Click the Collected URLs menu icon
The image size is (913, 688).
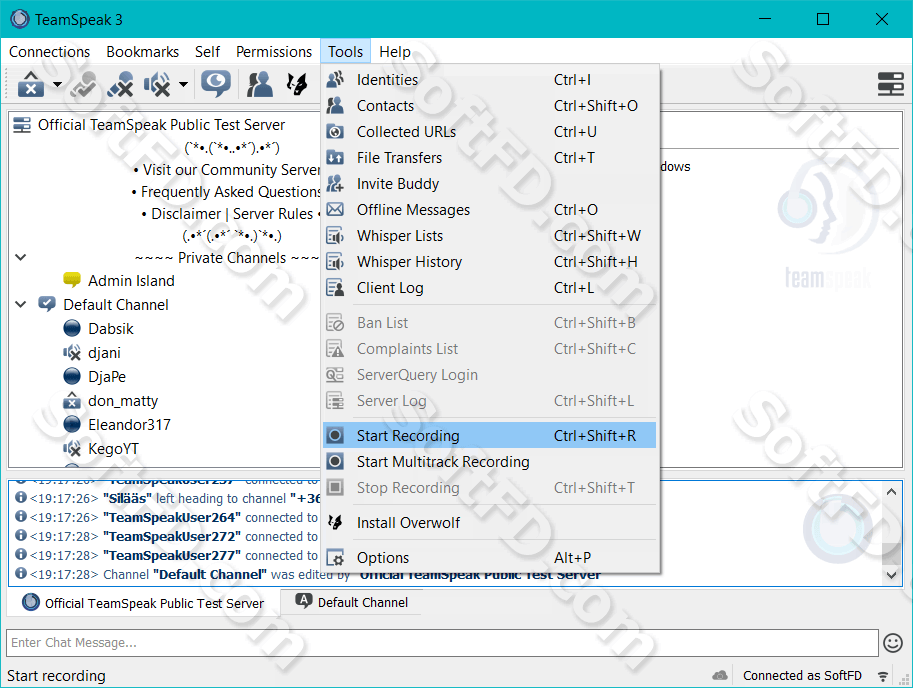coord(335,132)
